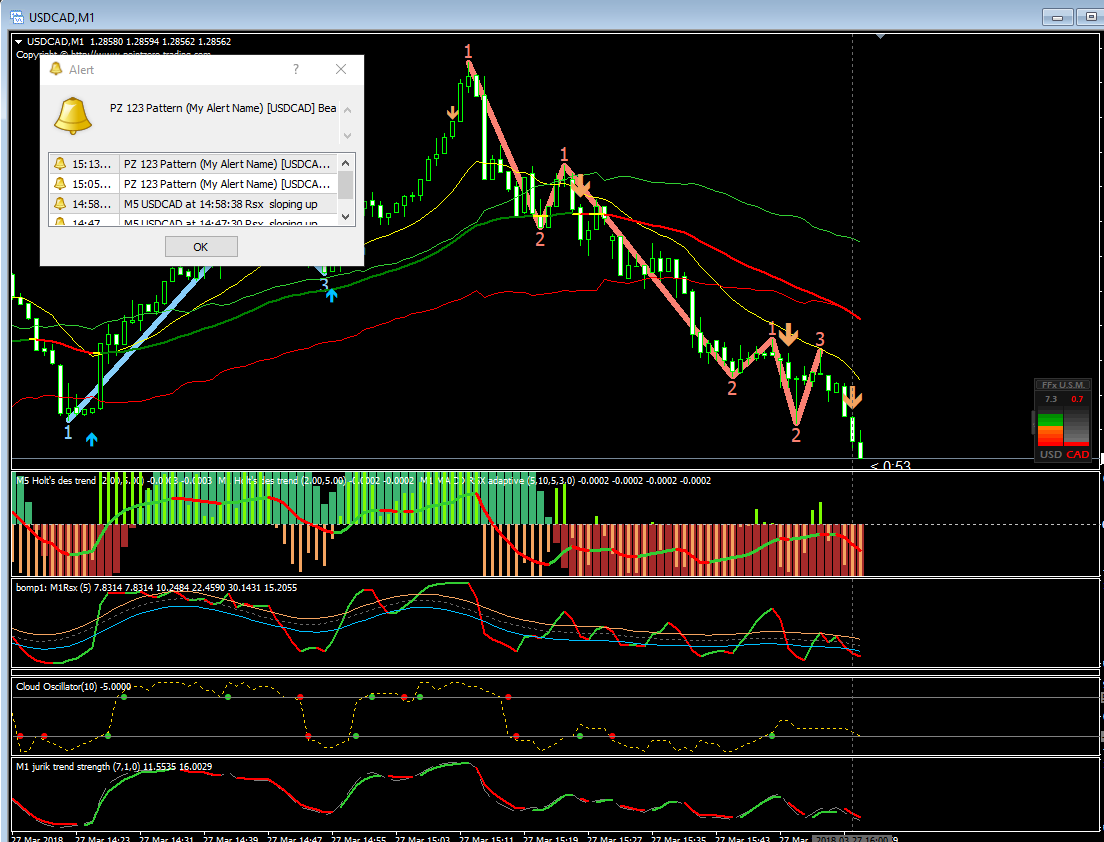Close the Alert dialog with the X button
Viewport: 1104px width, 842px height.
(x=341, y=69)
